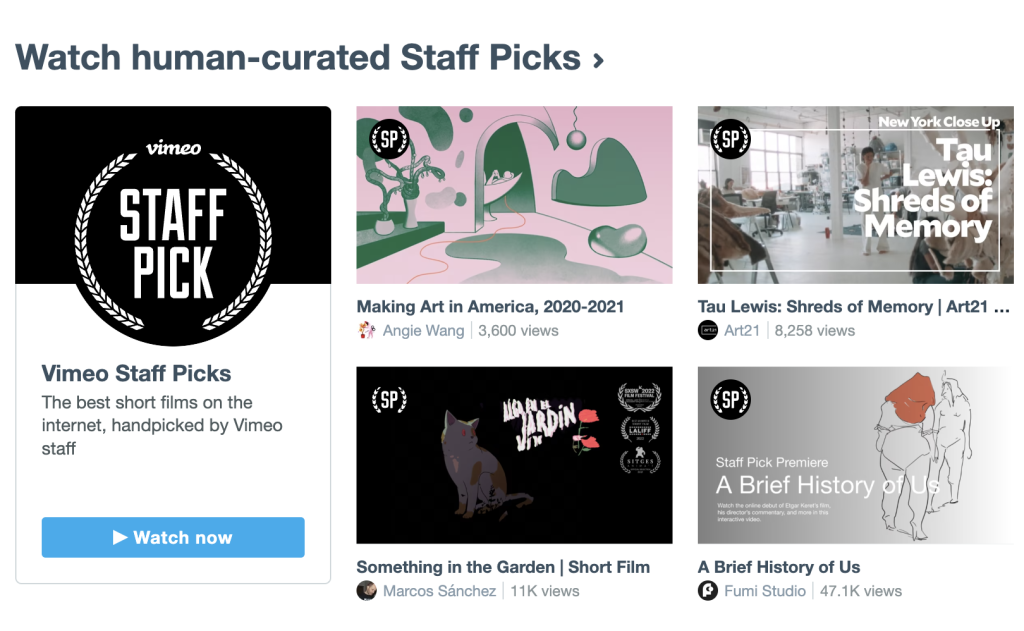Click SP badge on Making Art in America thumbnail
The image size is (1024, 631).
pos(390,140)
